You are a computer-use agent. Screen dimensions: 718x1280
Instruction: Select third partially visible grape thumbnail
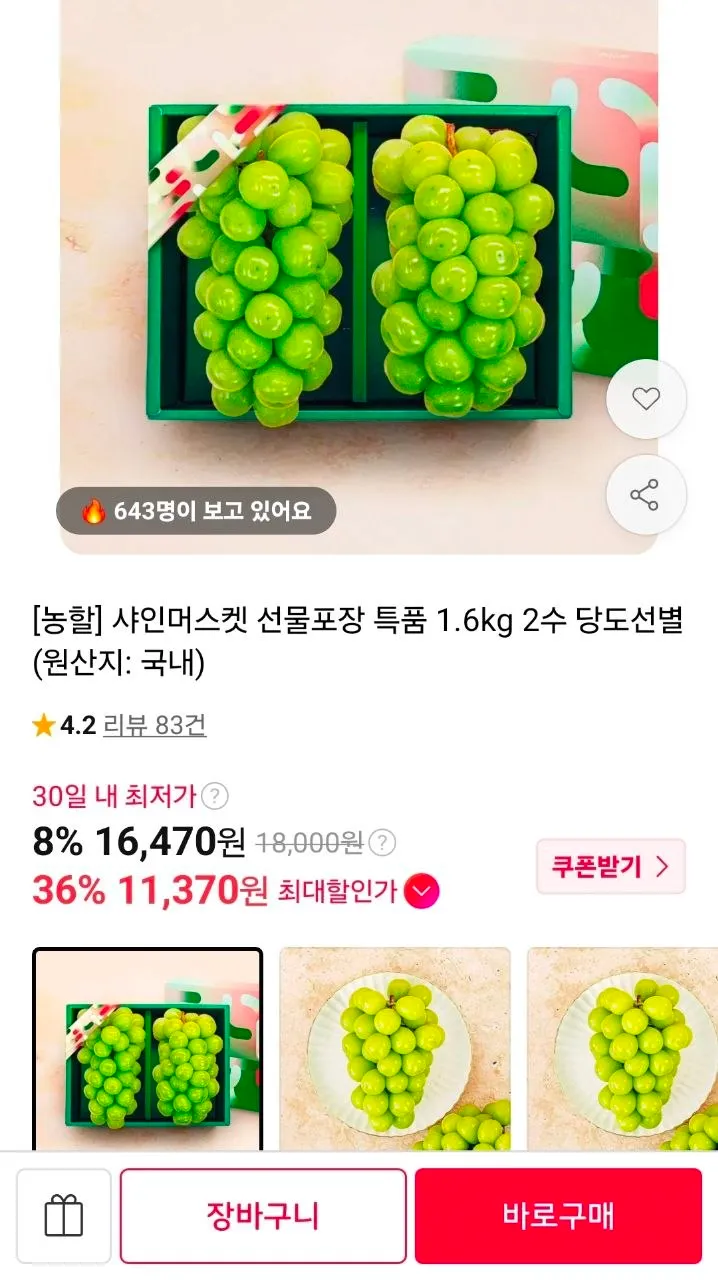tap(623, 1049)
